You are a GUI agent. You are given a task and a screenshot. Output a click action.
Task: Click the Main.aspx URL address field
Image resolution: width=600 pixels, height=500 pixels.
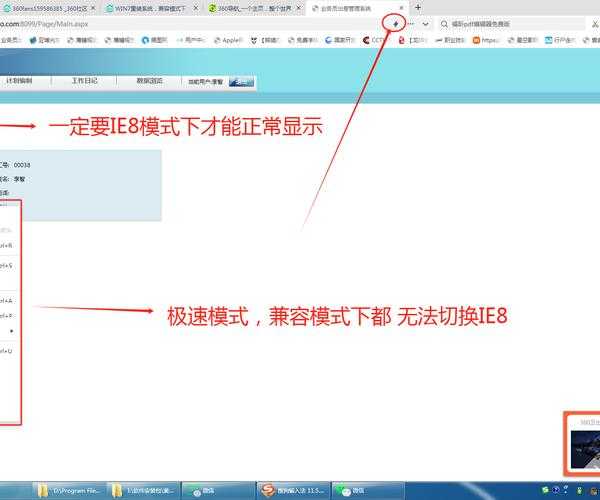point(191,24)
